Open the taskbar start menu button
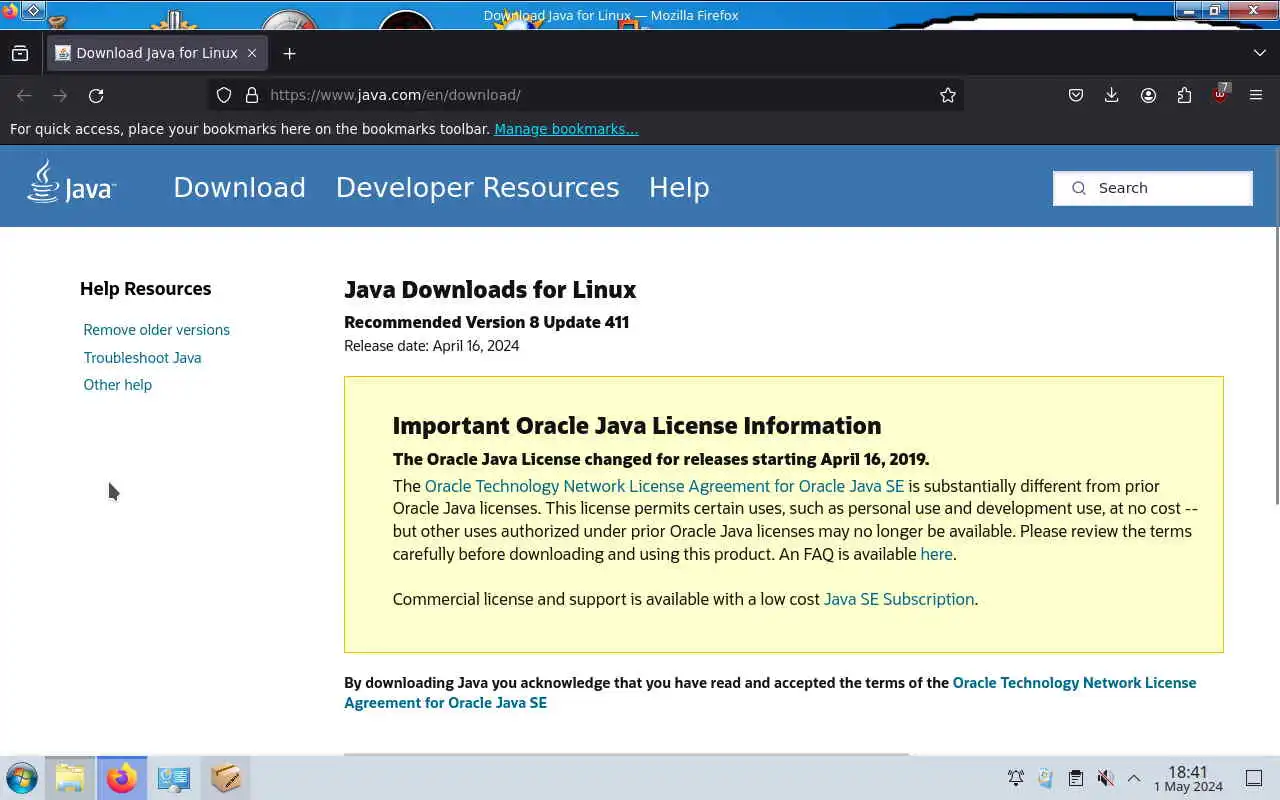 [21, 778]
